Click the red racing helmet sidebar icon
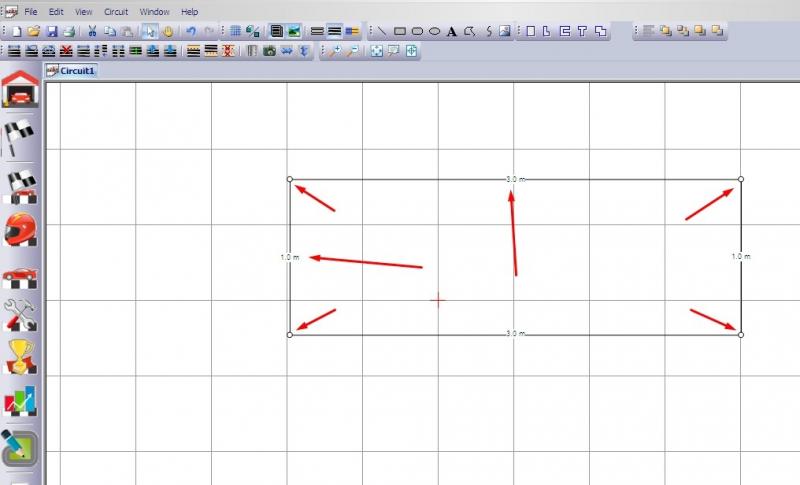 pyautogui.click(x=20, y=230)
